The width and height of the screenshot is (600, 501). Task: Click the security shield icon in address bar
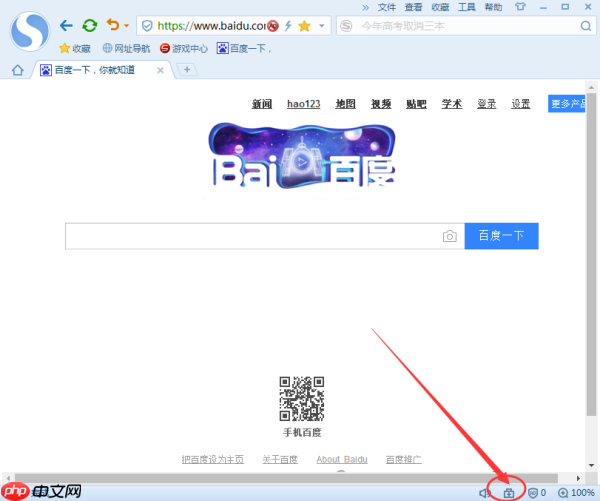147,26
